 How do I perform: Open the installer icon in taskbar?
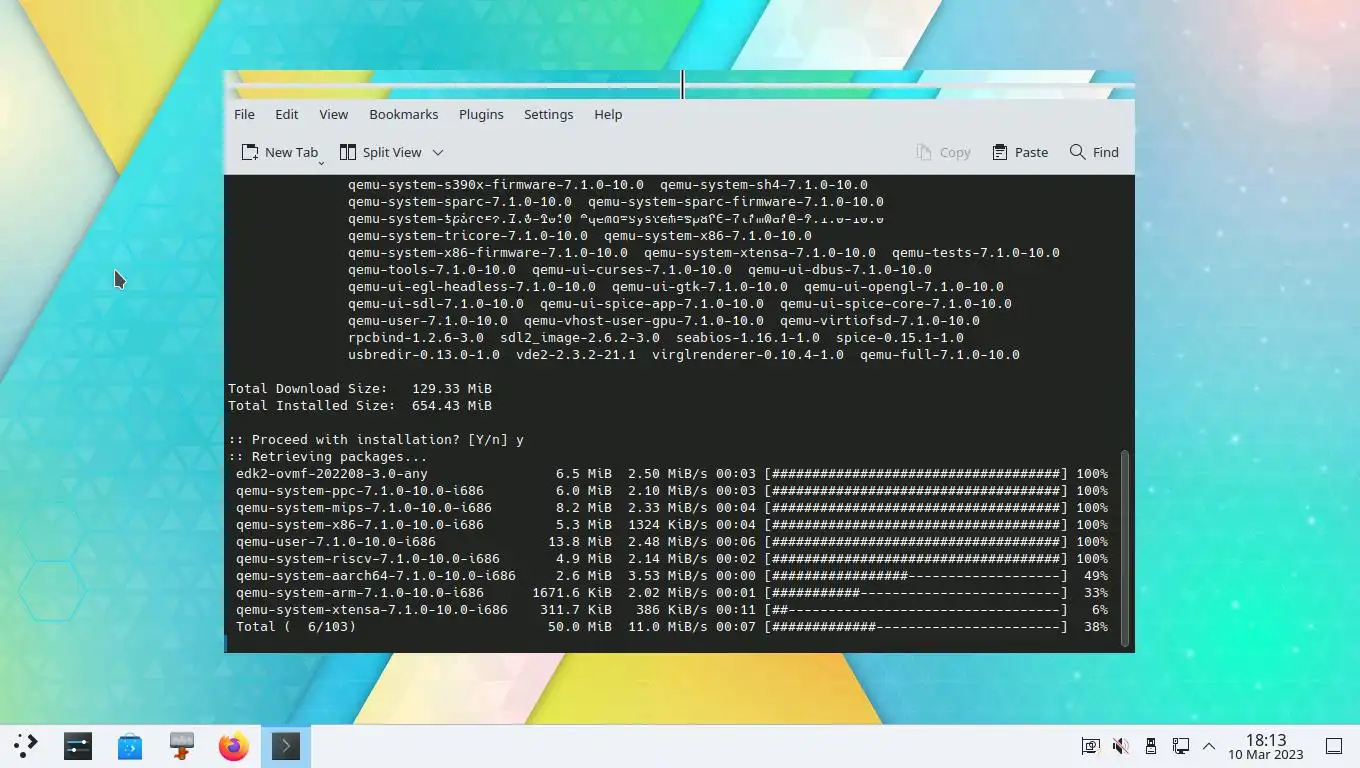click(x=182, y=746)
